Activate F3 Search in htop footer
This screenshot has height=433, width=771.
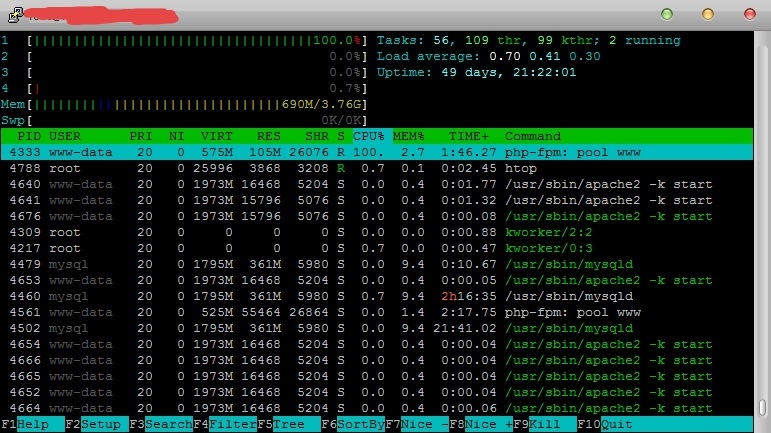pos(161,424)
